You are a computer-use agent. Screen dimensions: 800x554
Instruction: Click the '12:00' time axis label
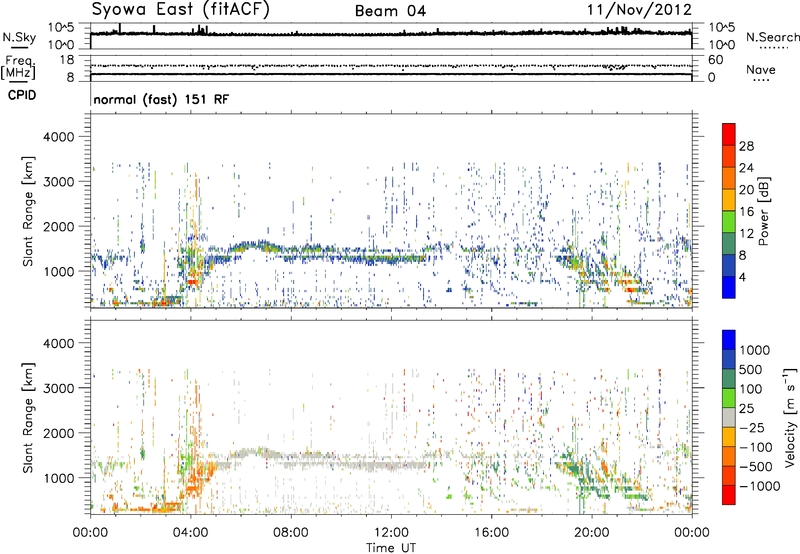click(391, 533)
